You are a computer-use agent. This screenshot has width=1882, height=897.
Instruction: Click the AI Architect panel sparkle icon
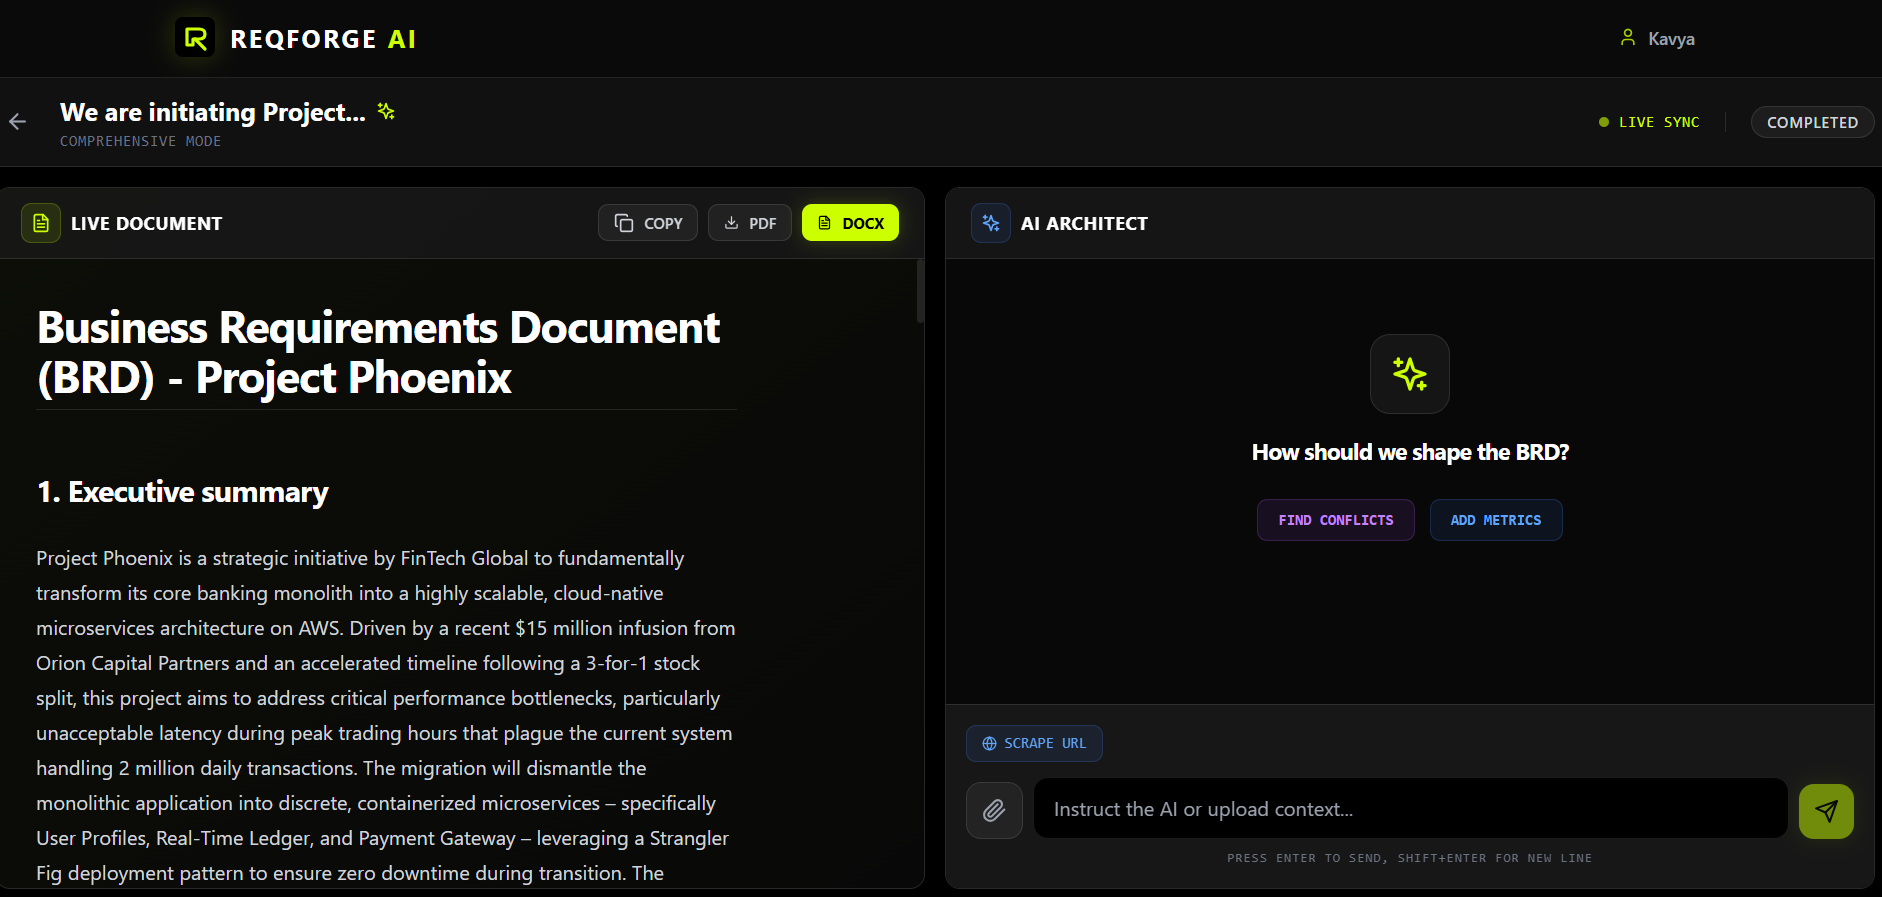pos(991,223)
